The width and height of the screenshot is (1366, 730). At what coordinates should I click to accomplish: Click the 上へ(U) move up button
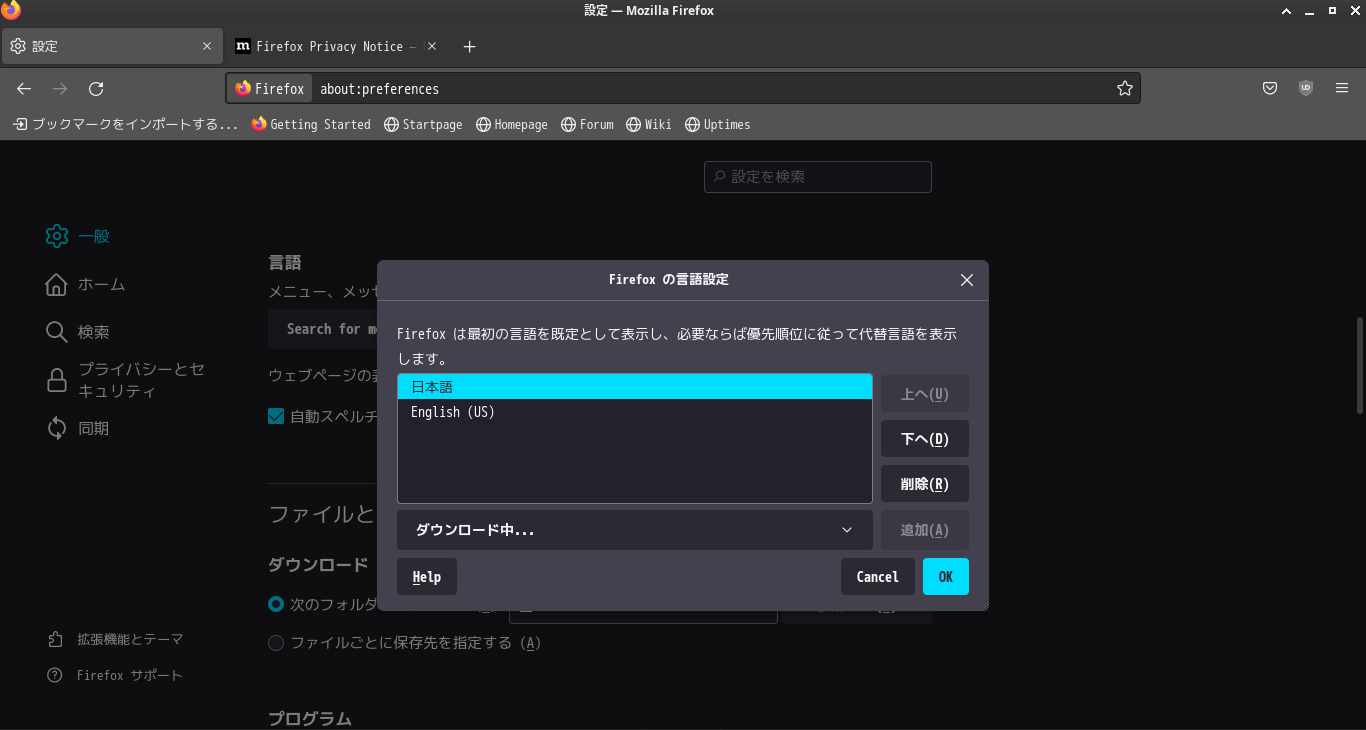[925, 394]
